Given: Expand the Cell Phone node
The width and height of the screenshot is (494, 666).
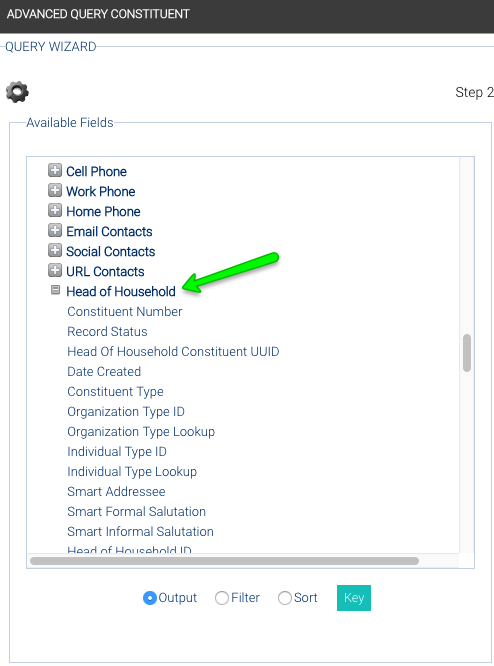Looking at the screenshot, I should click(55, 170).
